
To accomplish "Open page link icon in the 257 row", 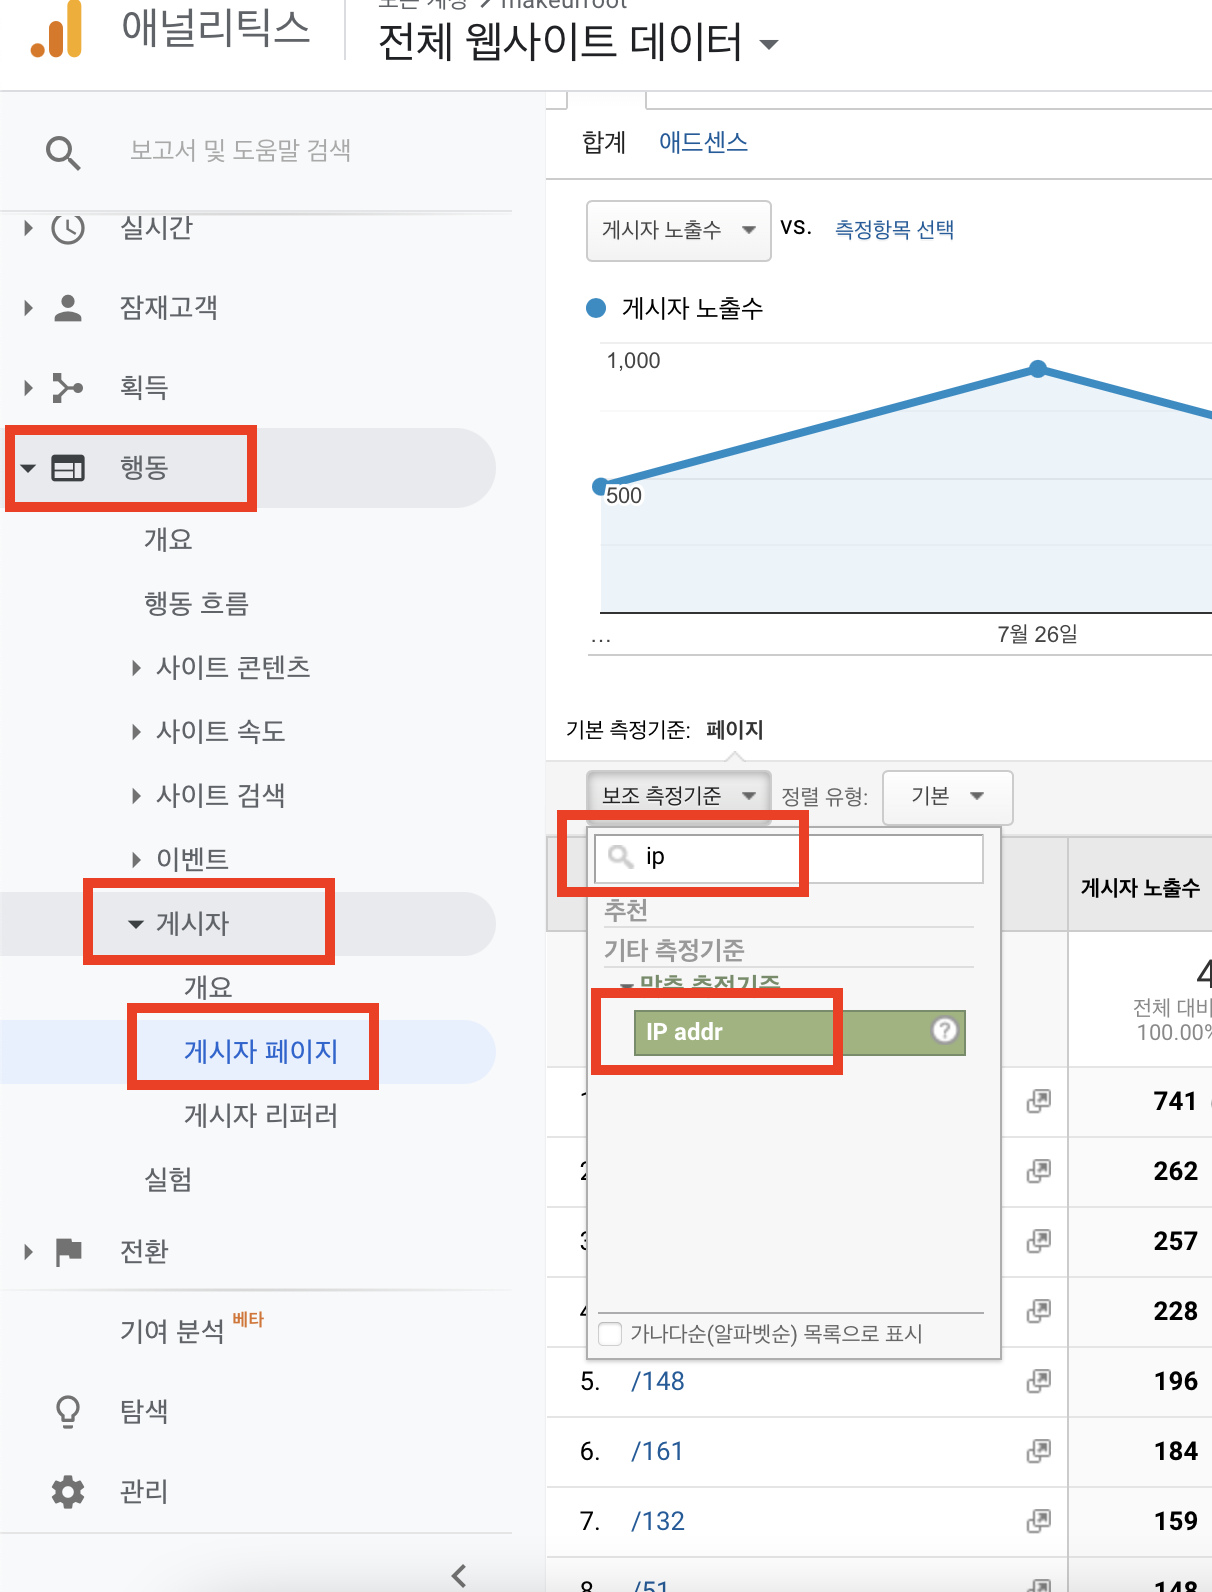I will pos(1039,1241).
